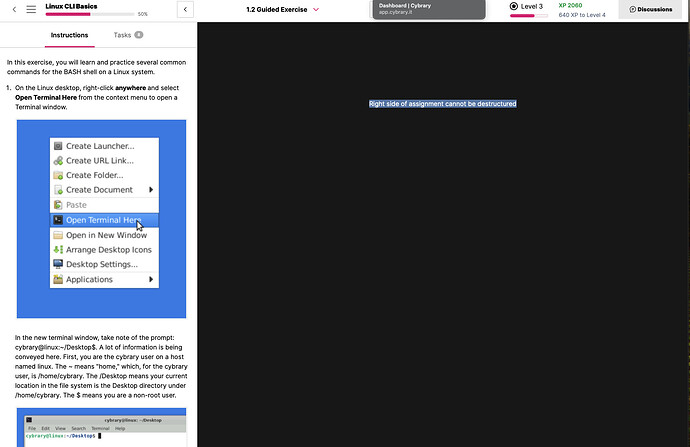690x447 pixels.
Task: Open the hamburger menu beside Linux CLI Basics
Action: tap(31, 9)
